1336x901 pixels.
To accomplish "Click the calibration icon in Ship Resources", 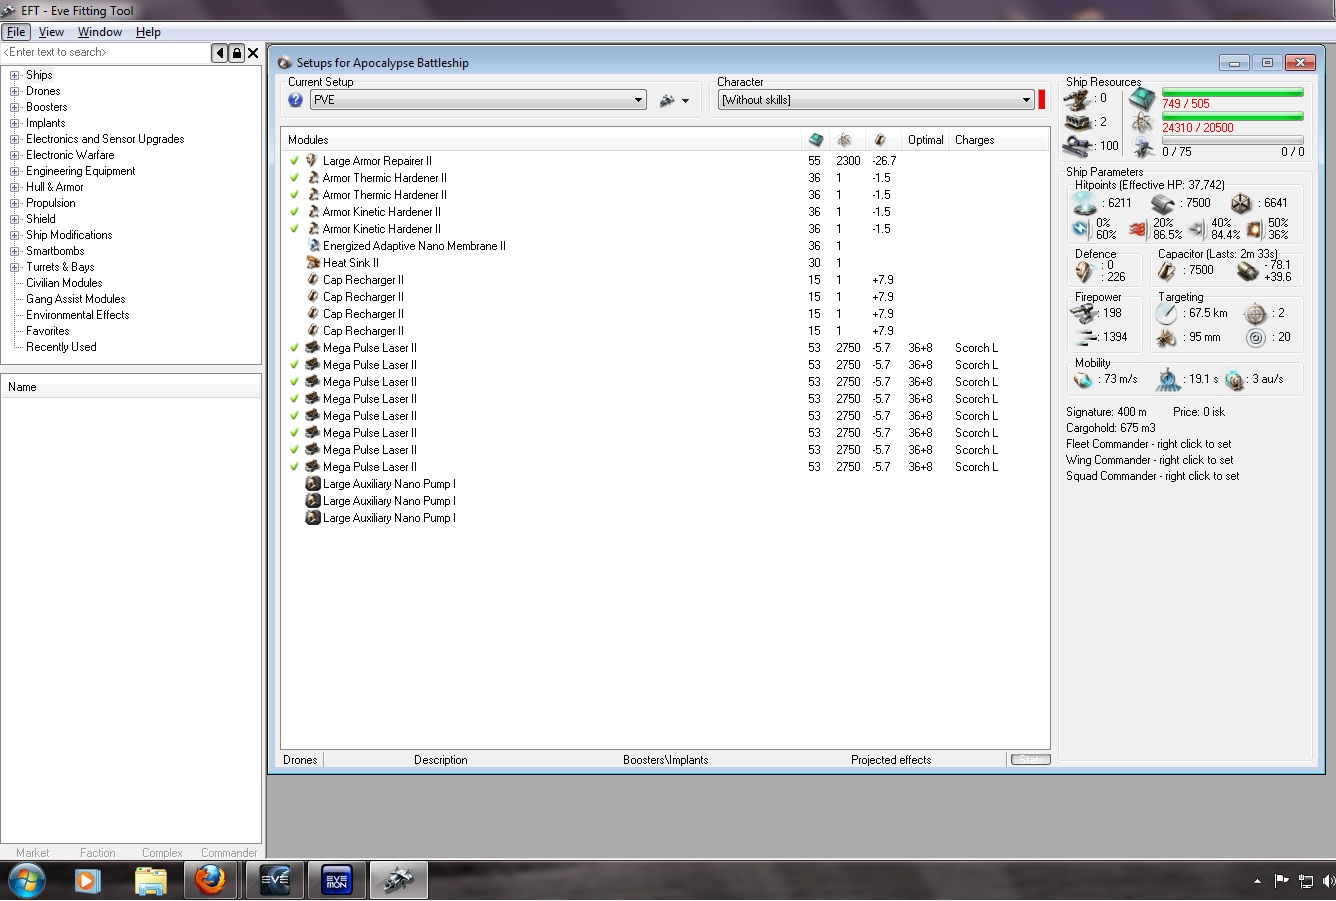I will [1077, 146].
